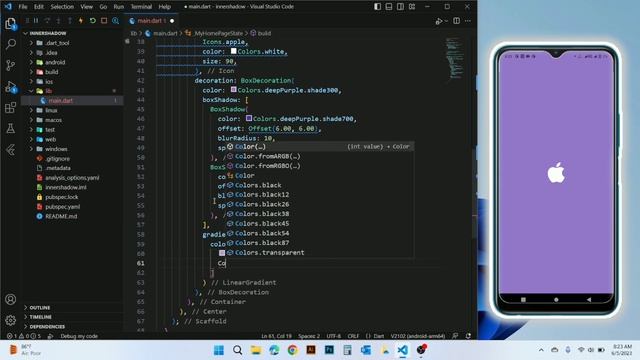Viewport: 640px width, 360px height.
Task: Click Debug my code in status bar
Action: 79,336
